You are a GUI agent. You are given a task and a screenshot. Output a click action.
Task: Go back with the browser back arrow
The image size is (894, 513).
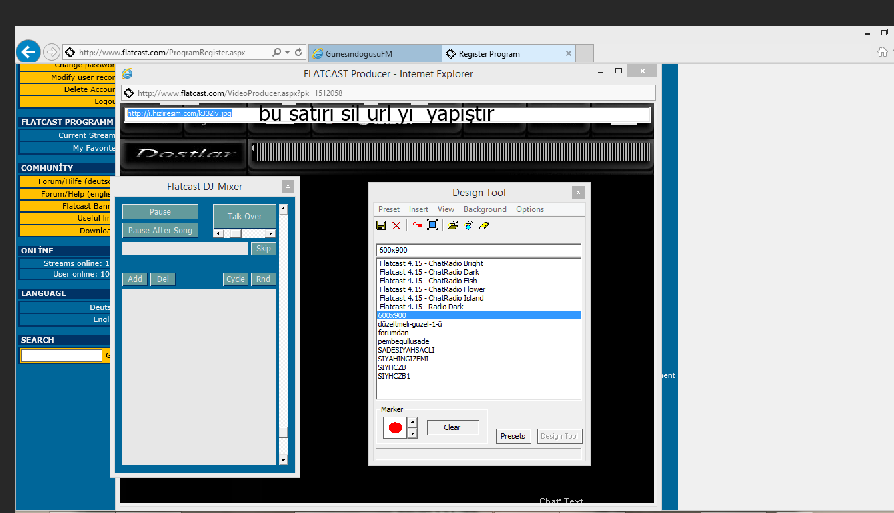pos(28,51)
